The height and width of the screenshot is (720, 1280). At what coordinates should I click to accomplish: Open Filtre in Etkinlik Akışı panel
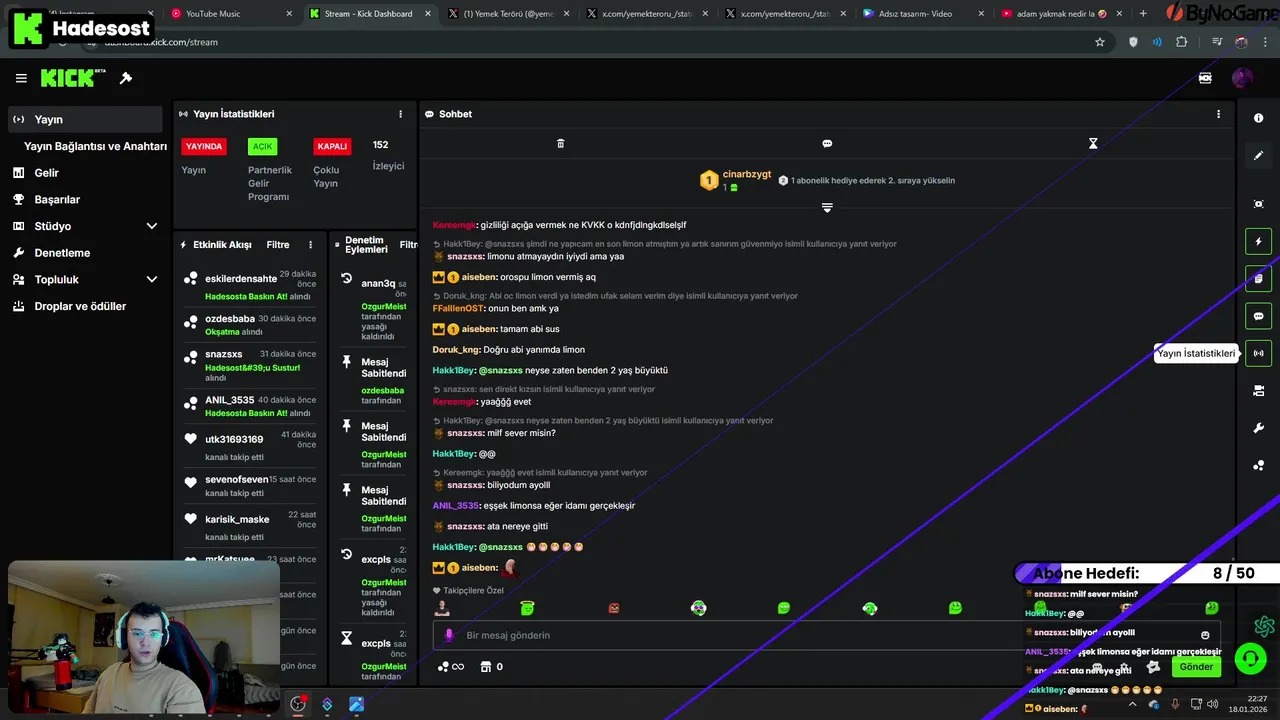tap(278, 245)
